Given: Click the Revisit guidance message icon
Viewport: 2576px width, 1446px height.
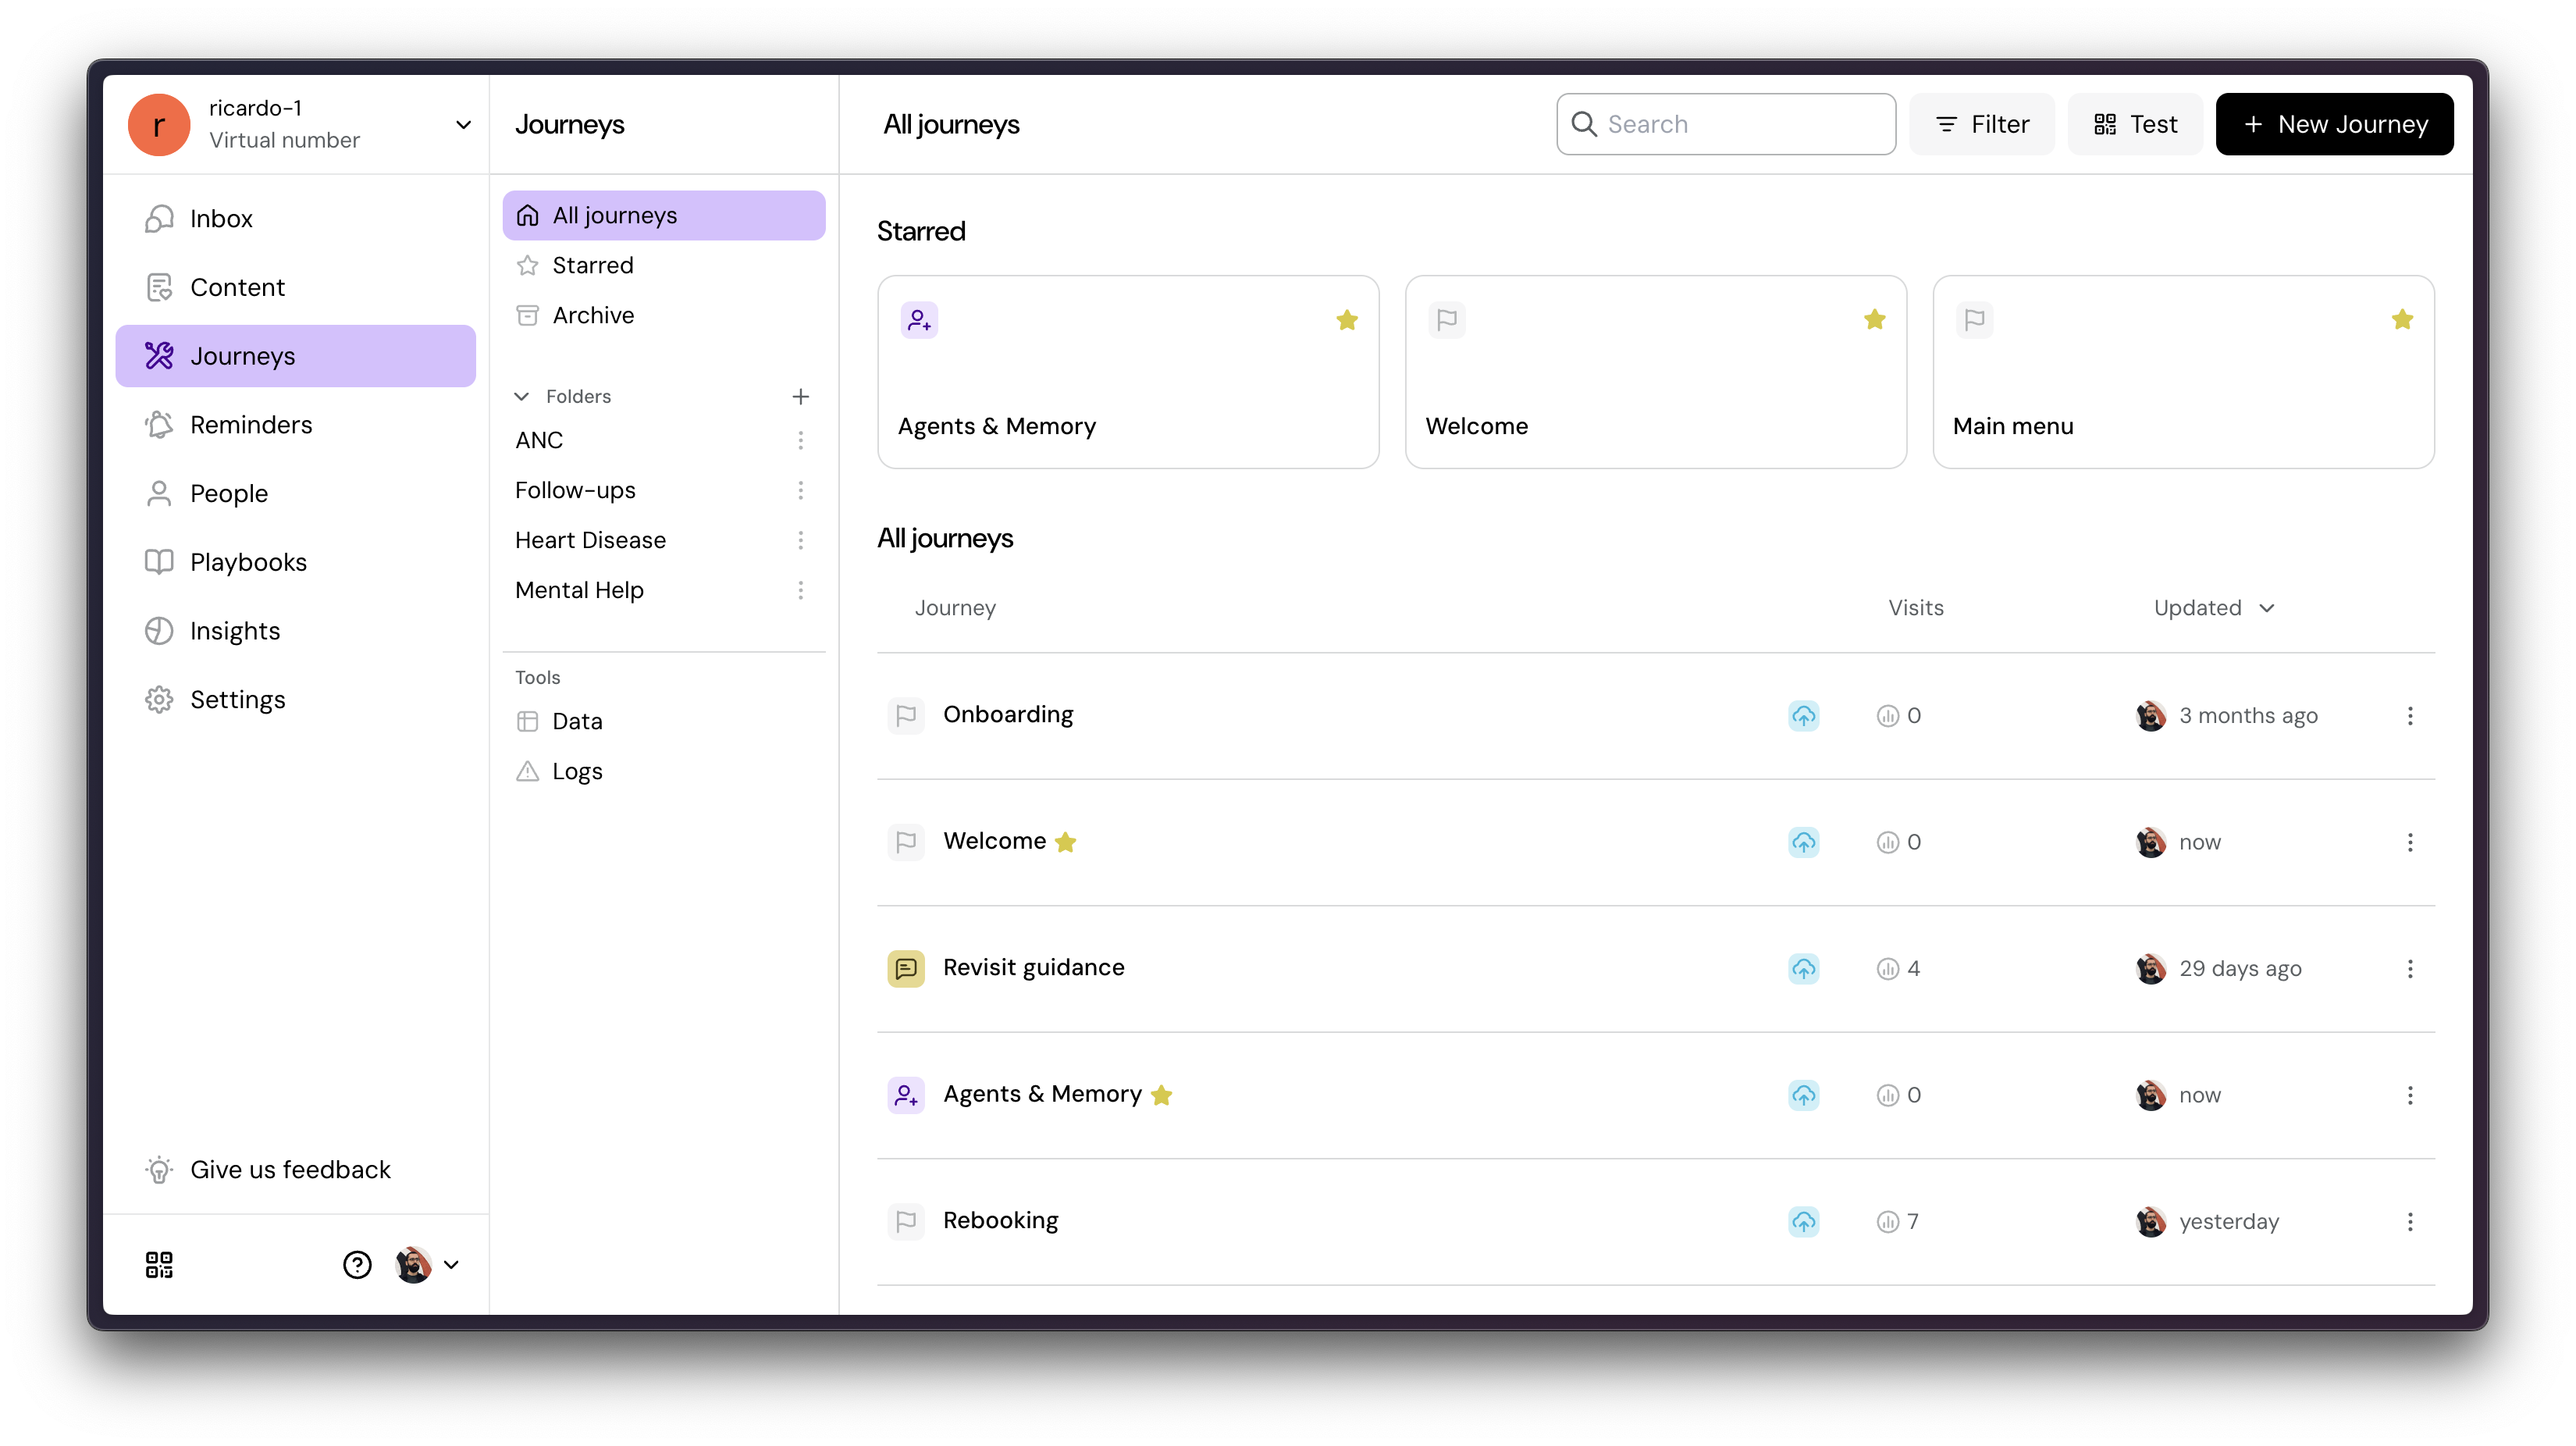Looking at the screenshot, I should click(906, 968).
